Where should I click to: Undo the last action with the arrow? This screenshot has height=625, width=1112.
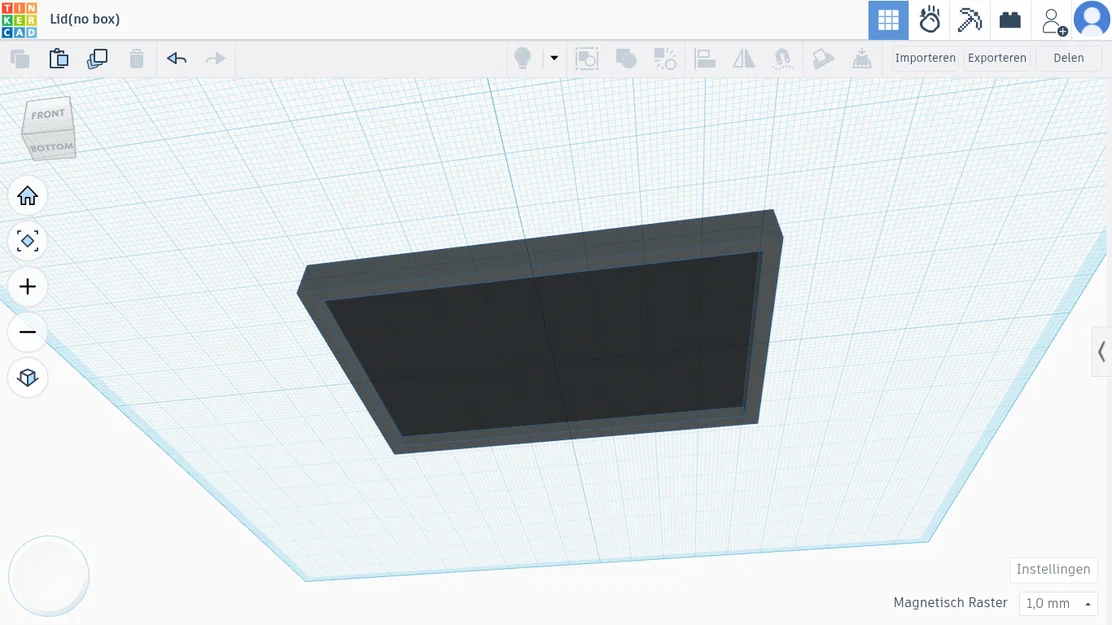[177, 59]
